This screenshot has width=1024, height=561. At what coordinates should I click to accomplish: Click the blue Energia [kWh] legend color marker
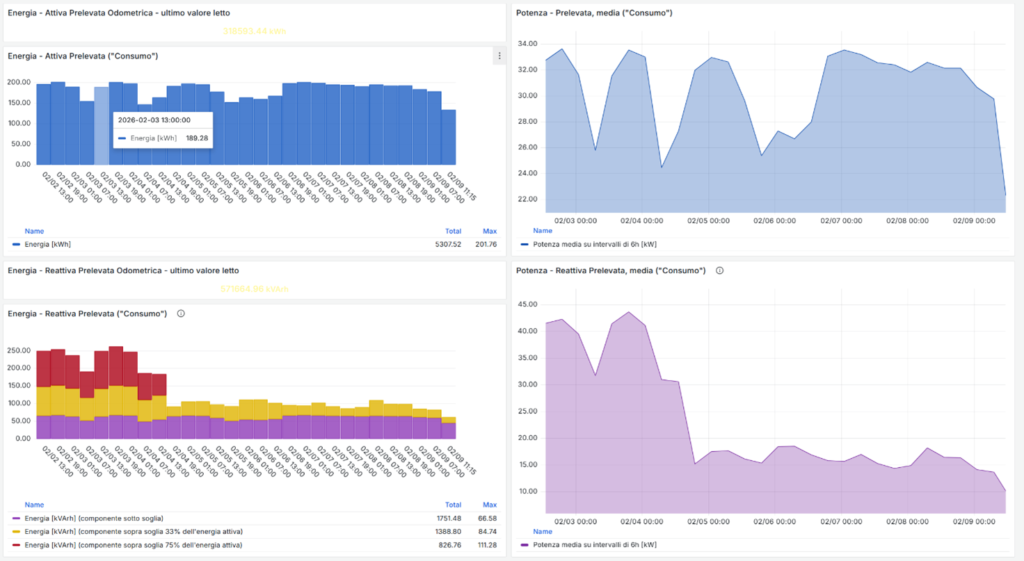[x=16, y=244]
